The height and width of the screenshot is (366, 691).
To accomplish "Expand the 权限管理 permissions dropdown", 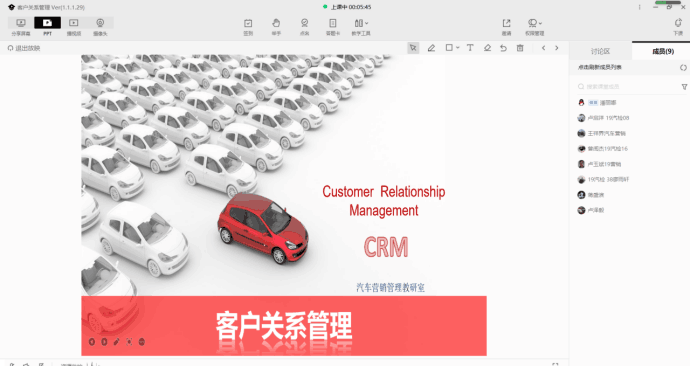I will point(535,27).
